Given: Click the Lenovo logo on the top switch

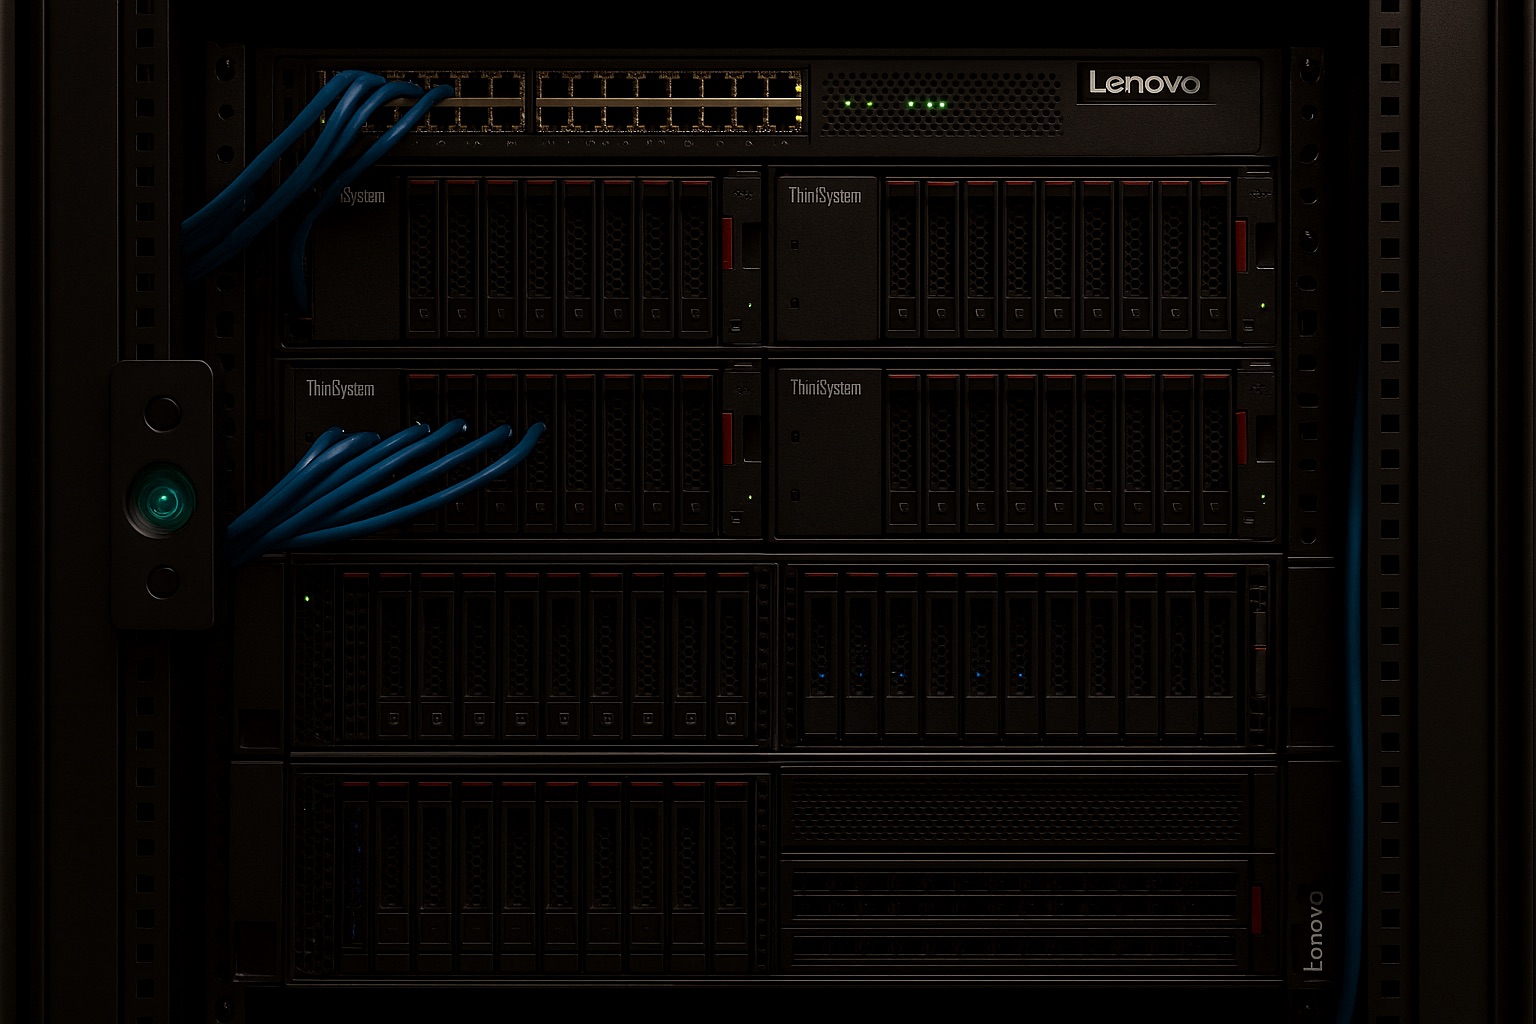Looking at the screenshot, I should (x=1144, y=82).
